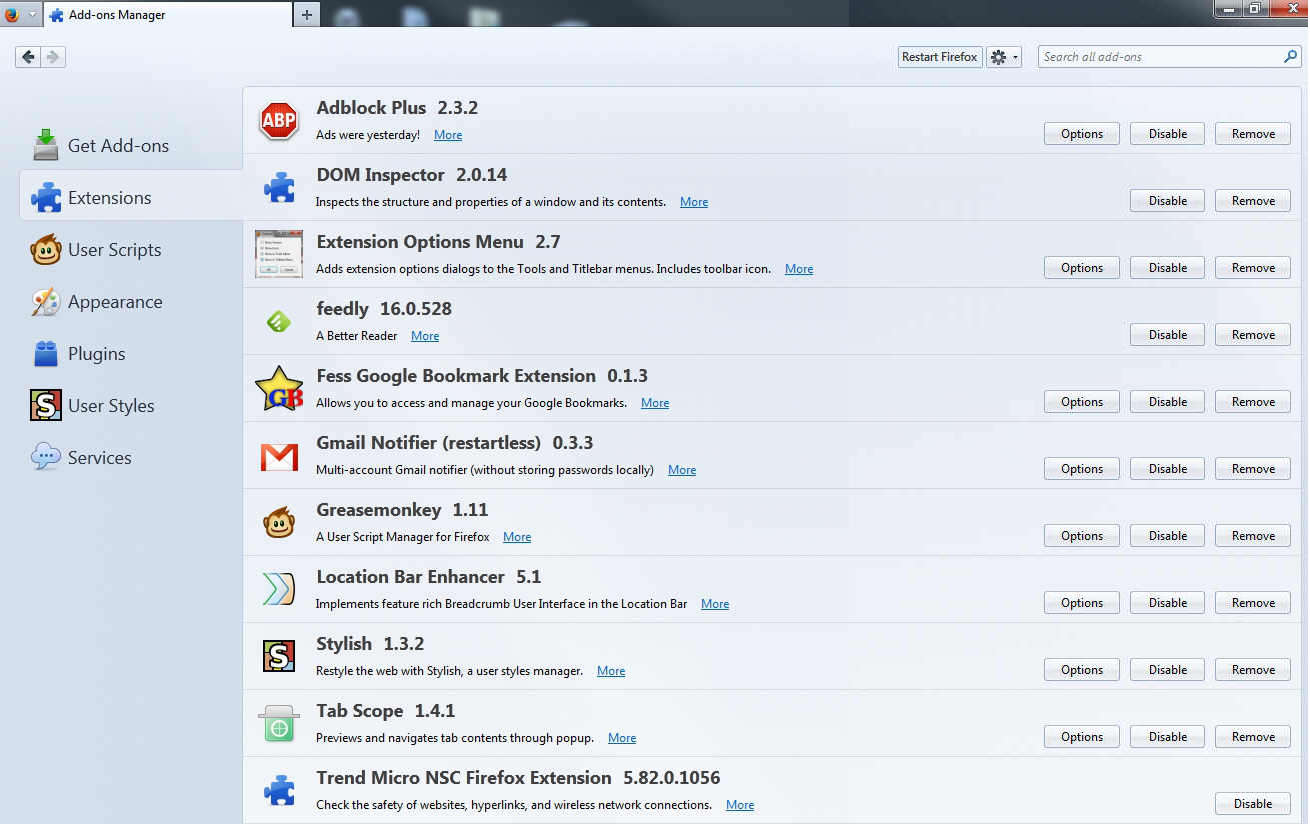
Task: Remove the feedly extension
Action: [x=1253, y=335]
